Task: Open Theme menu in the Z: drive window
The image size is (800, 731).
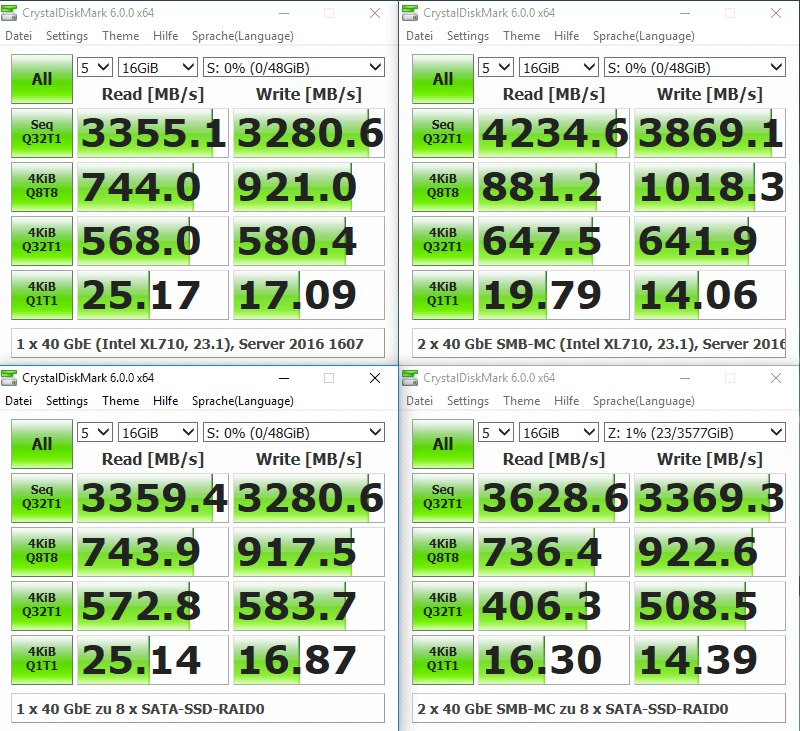Action: [x=521, y=401]
